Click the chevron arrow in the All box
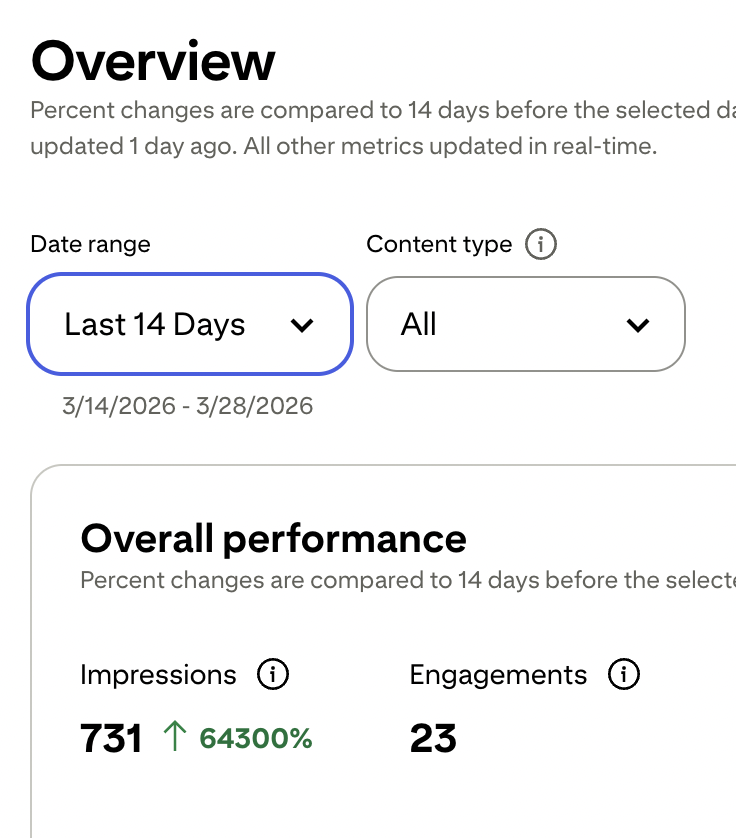 tap(638, 325)
